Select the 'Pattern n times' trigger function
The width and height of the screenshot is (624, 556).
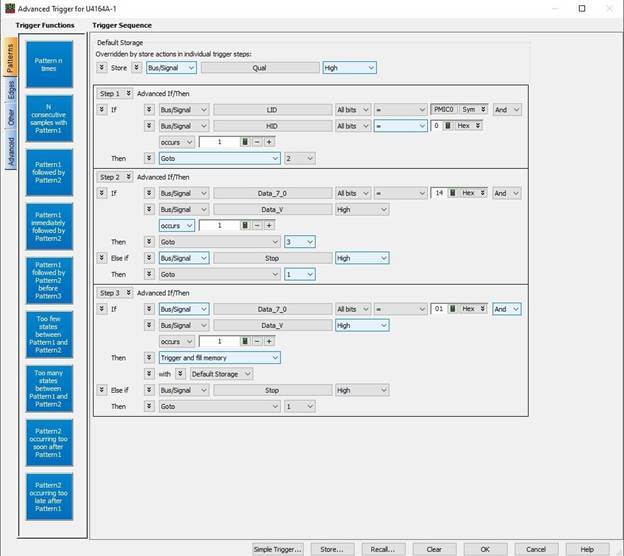(49, 64)
